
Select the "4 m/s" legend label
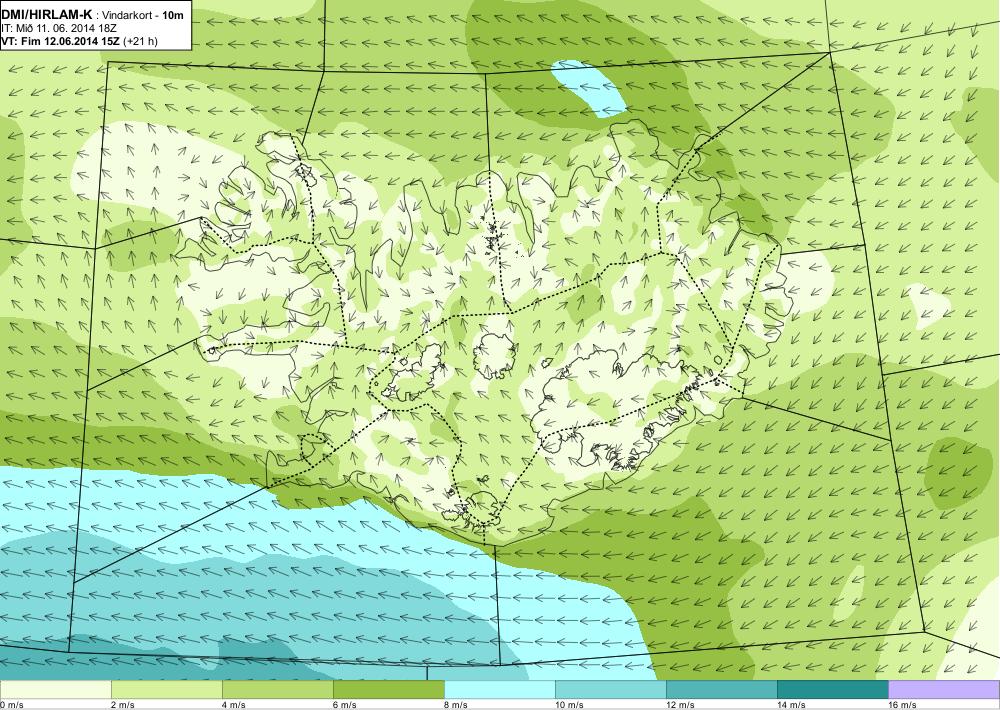234,705
